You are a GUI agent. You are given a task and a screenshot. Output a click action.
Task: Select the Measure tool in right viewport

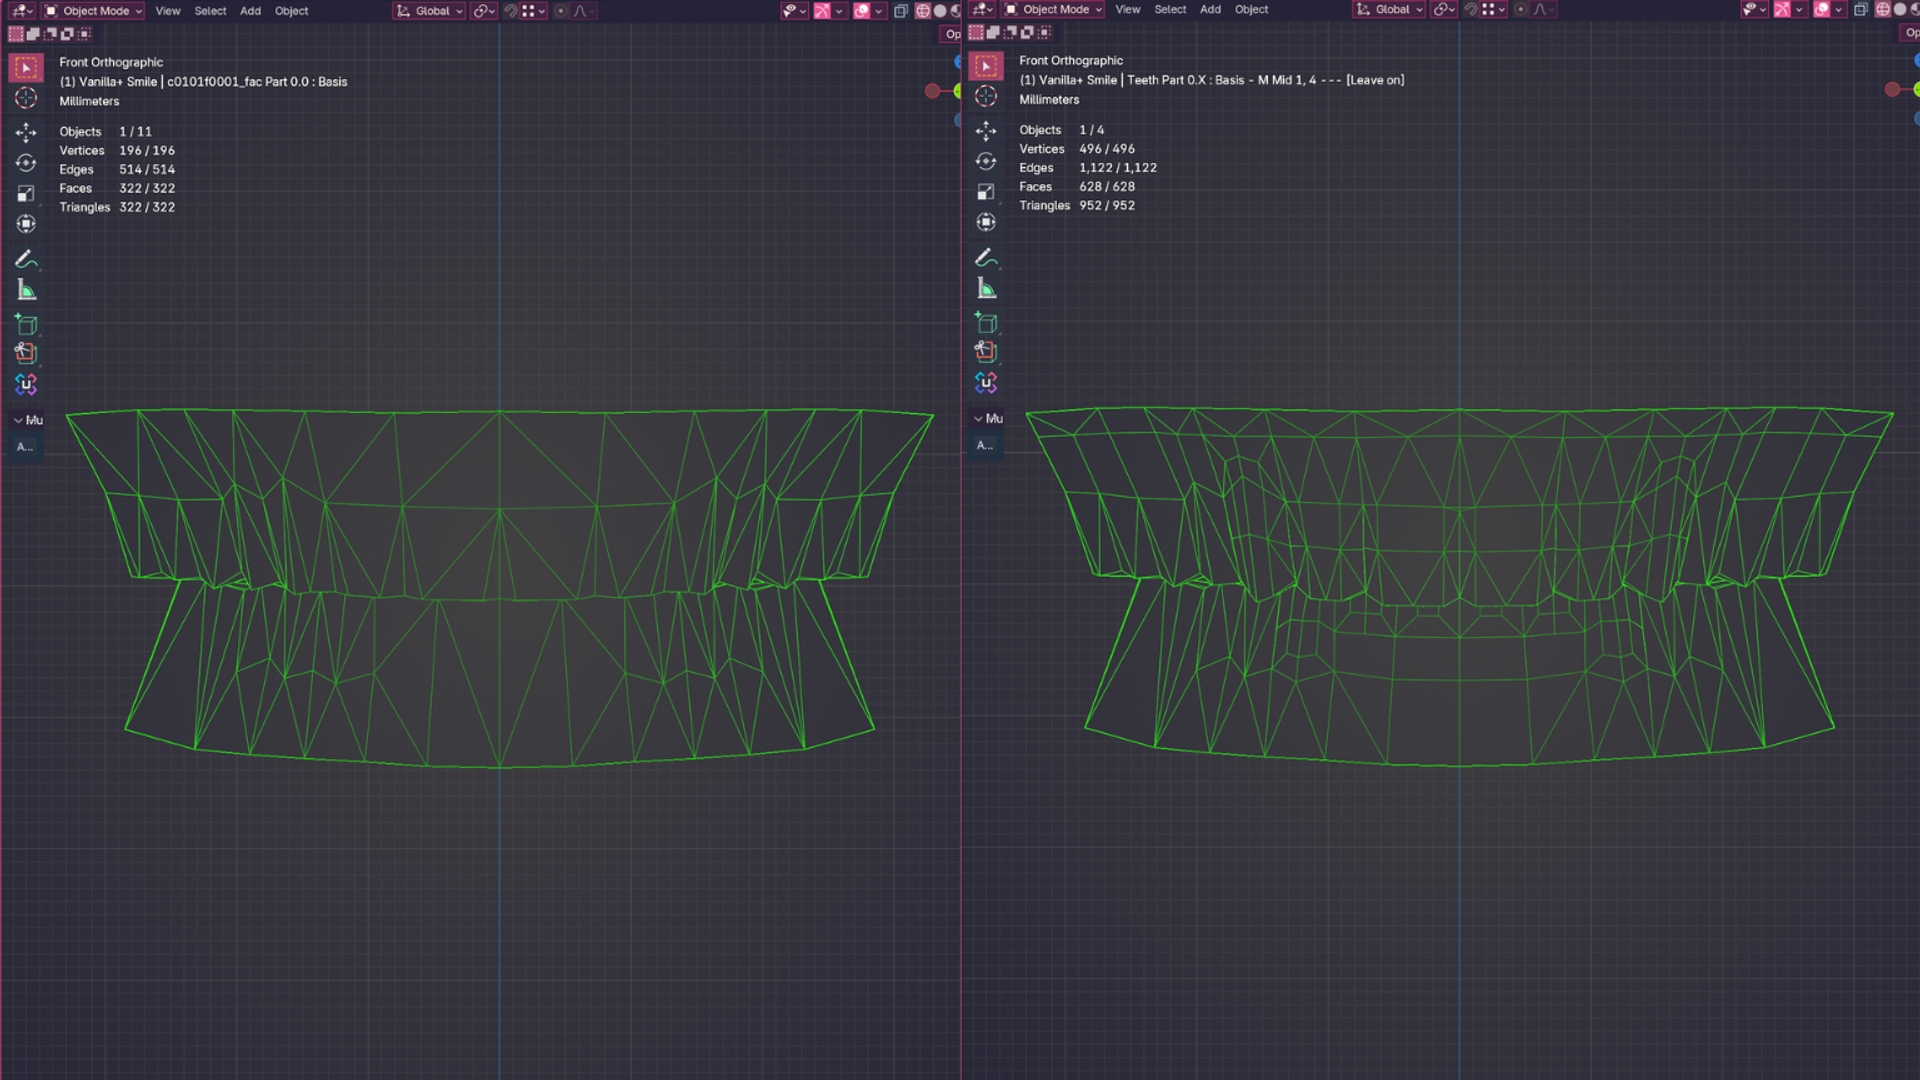coord(986,288)
